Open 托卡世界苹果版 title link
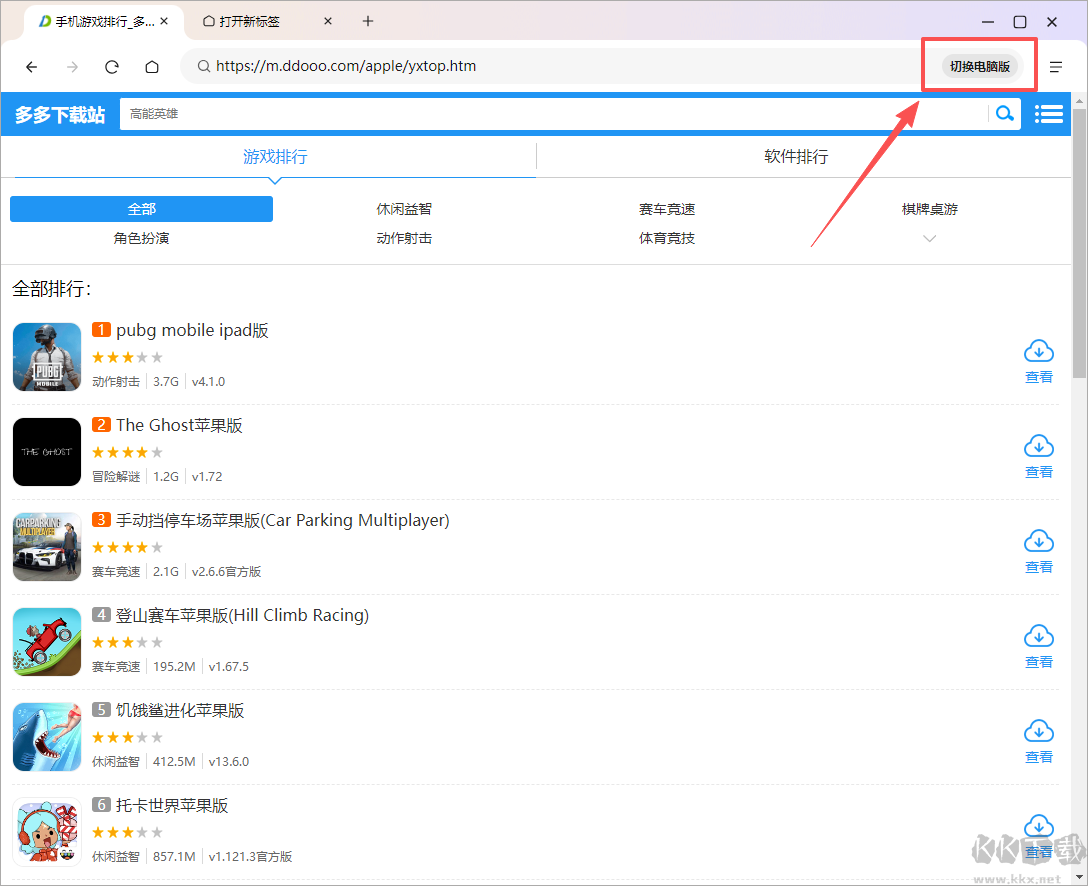Image resolution: width=1088 pixels, height=886 pixels. 172,806
